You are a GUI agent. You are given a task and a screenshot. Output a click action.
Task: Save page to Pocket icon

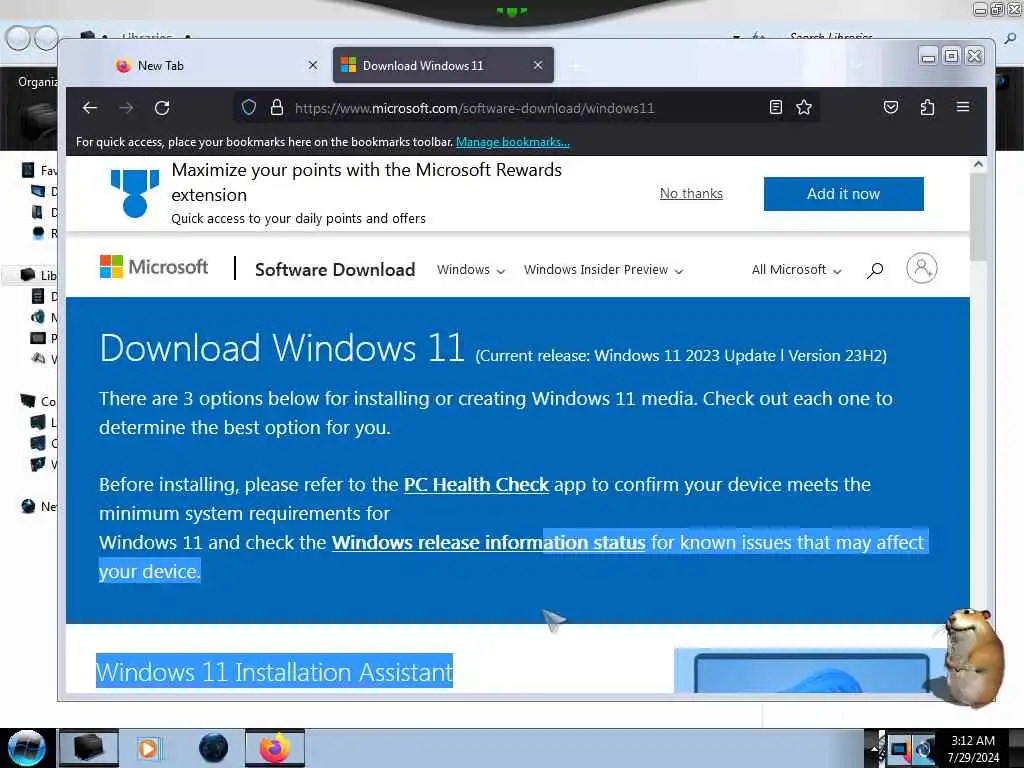coord(891,107)
